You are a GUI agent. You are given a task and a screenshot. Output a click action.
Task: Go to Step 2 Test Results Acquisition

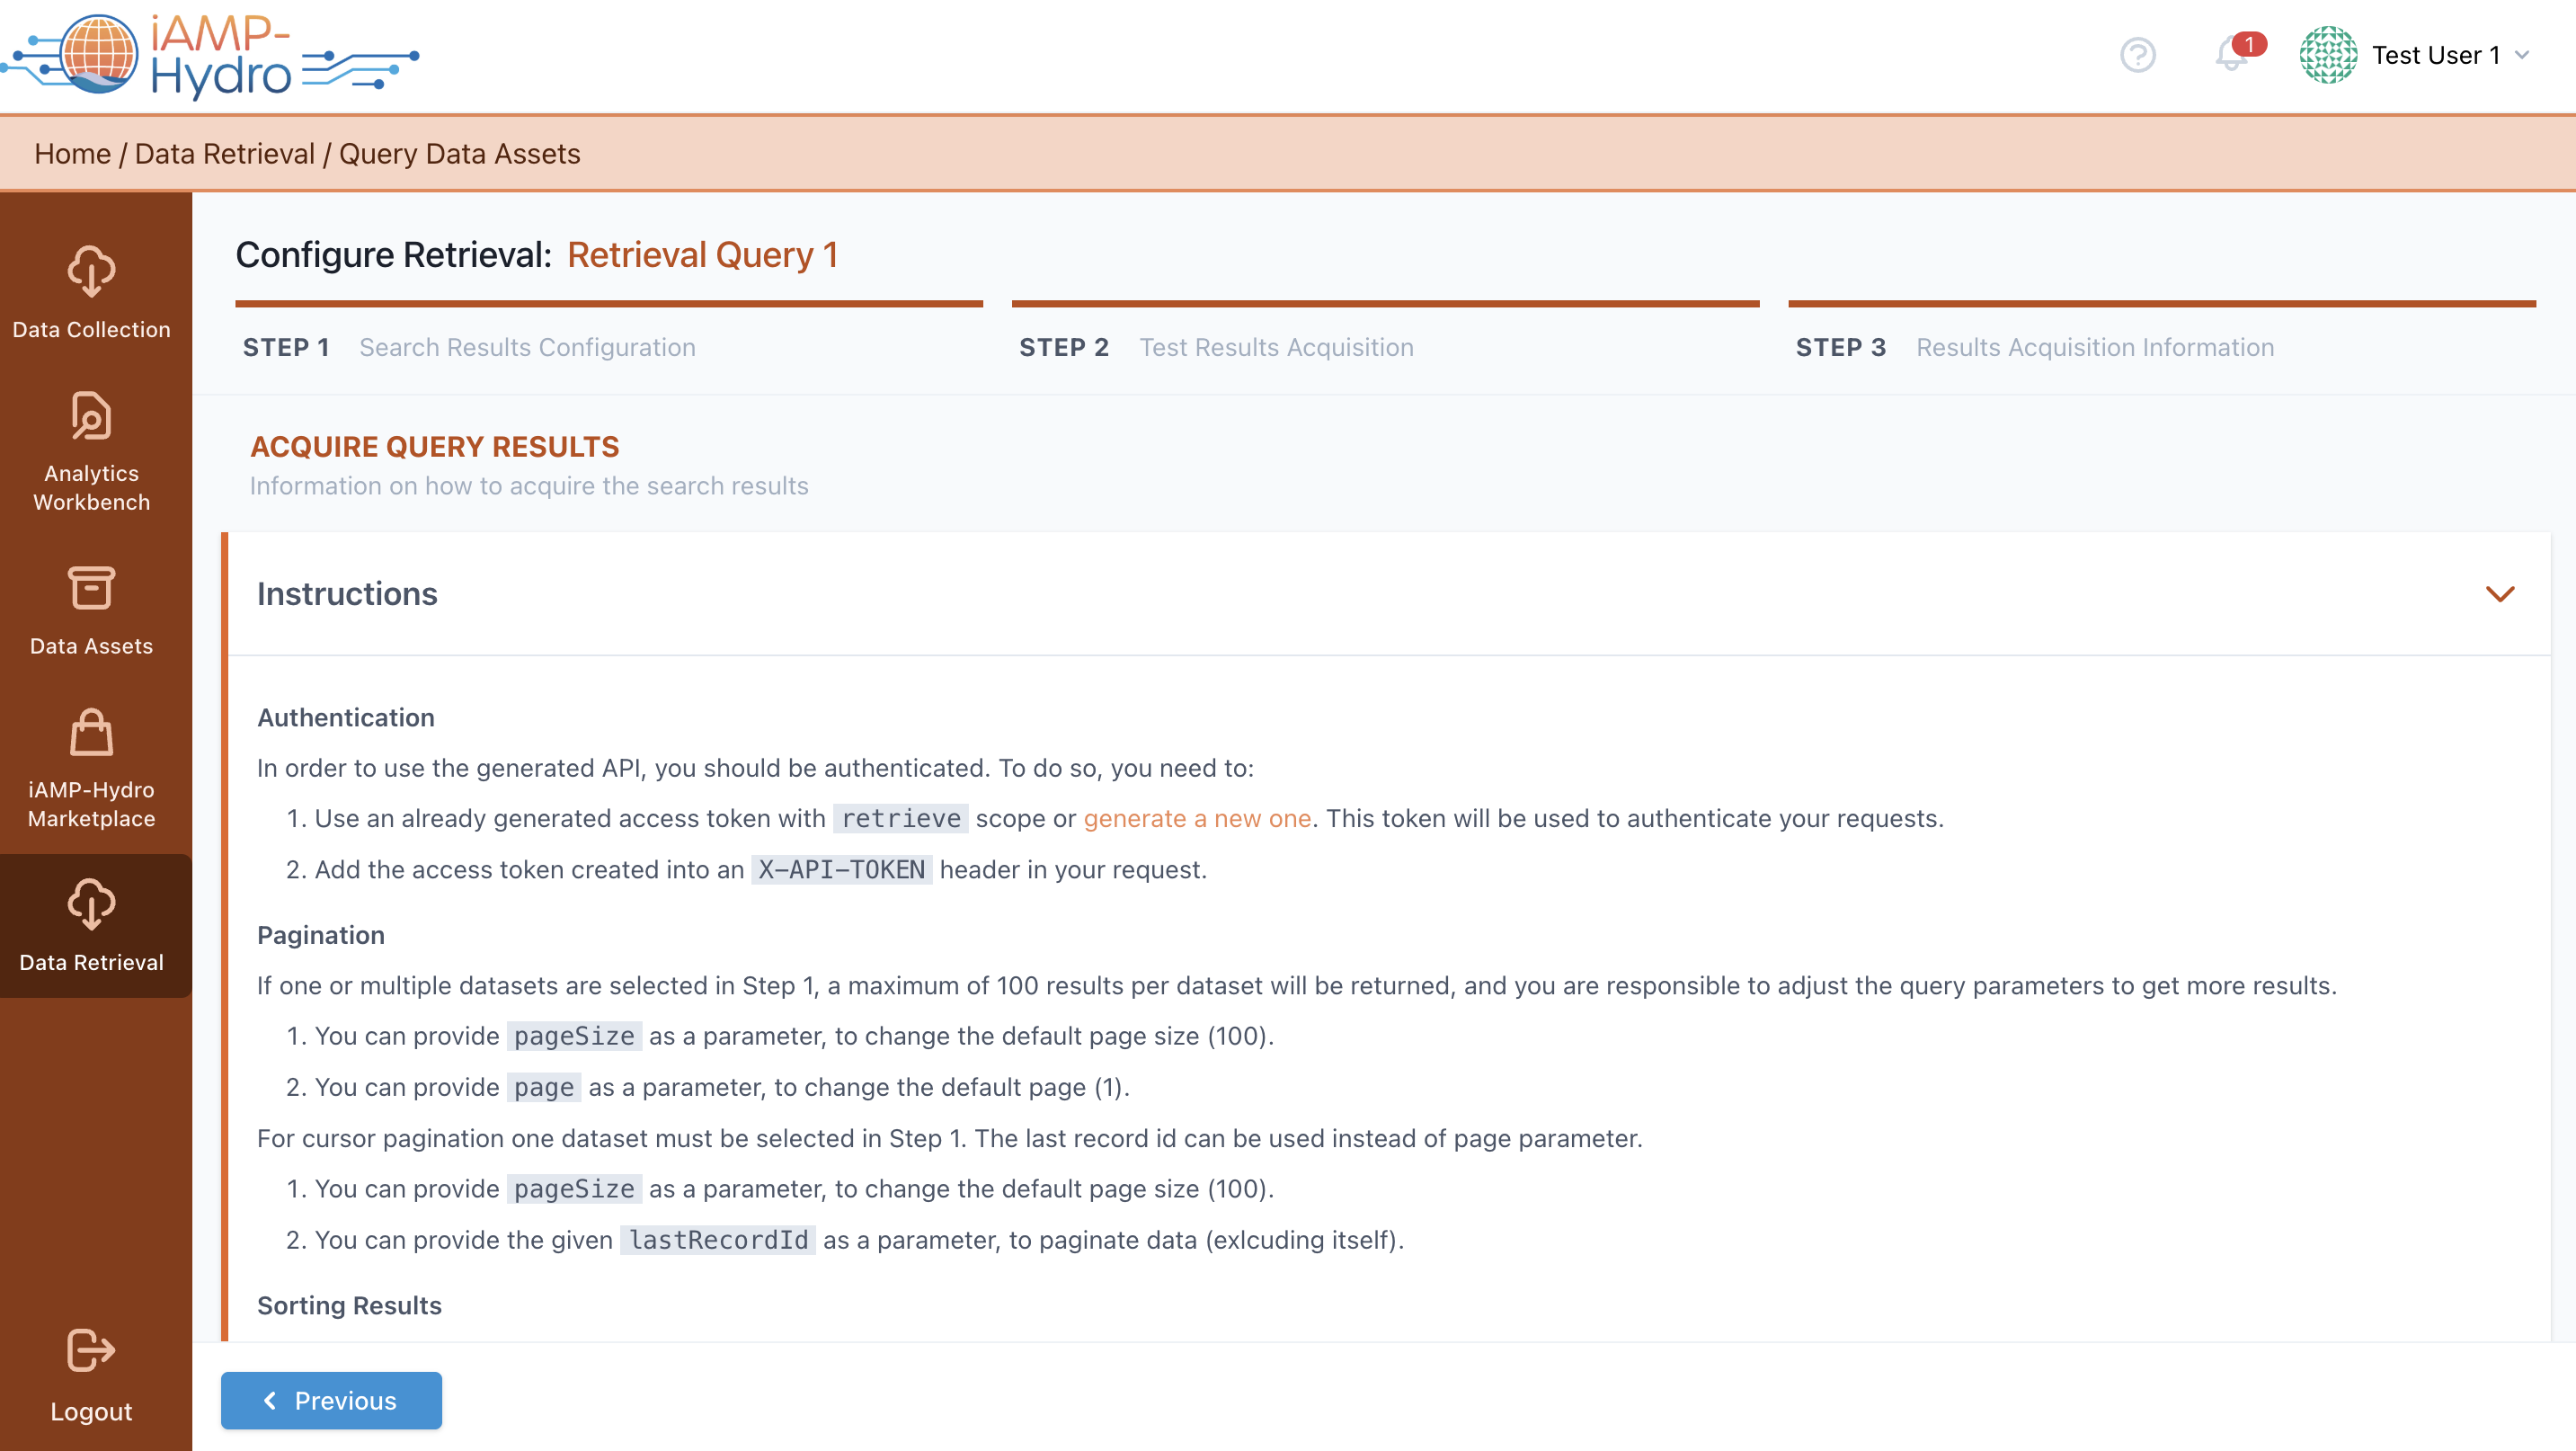1275,347
